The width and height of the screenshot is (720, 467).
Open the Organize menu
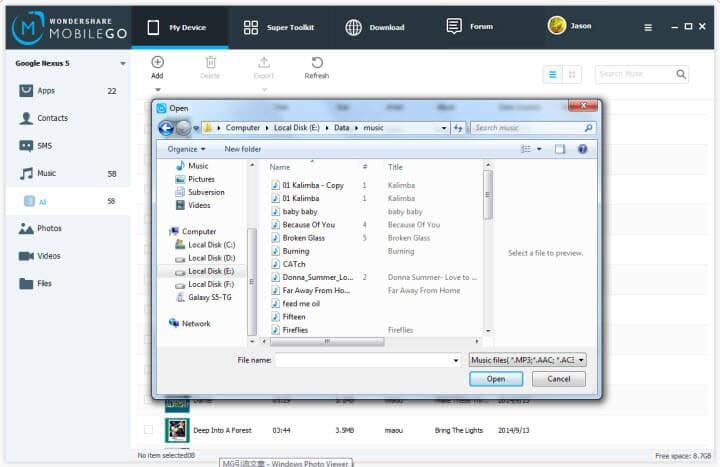[186, 149]
